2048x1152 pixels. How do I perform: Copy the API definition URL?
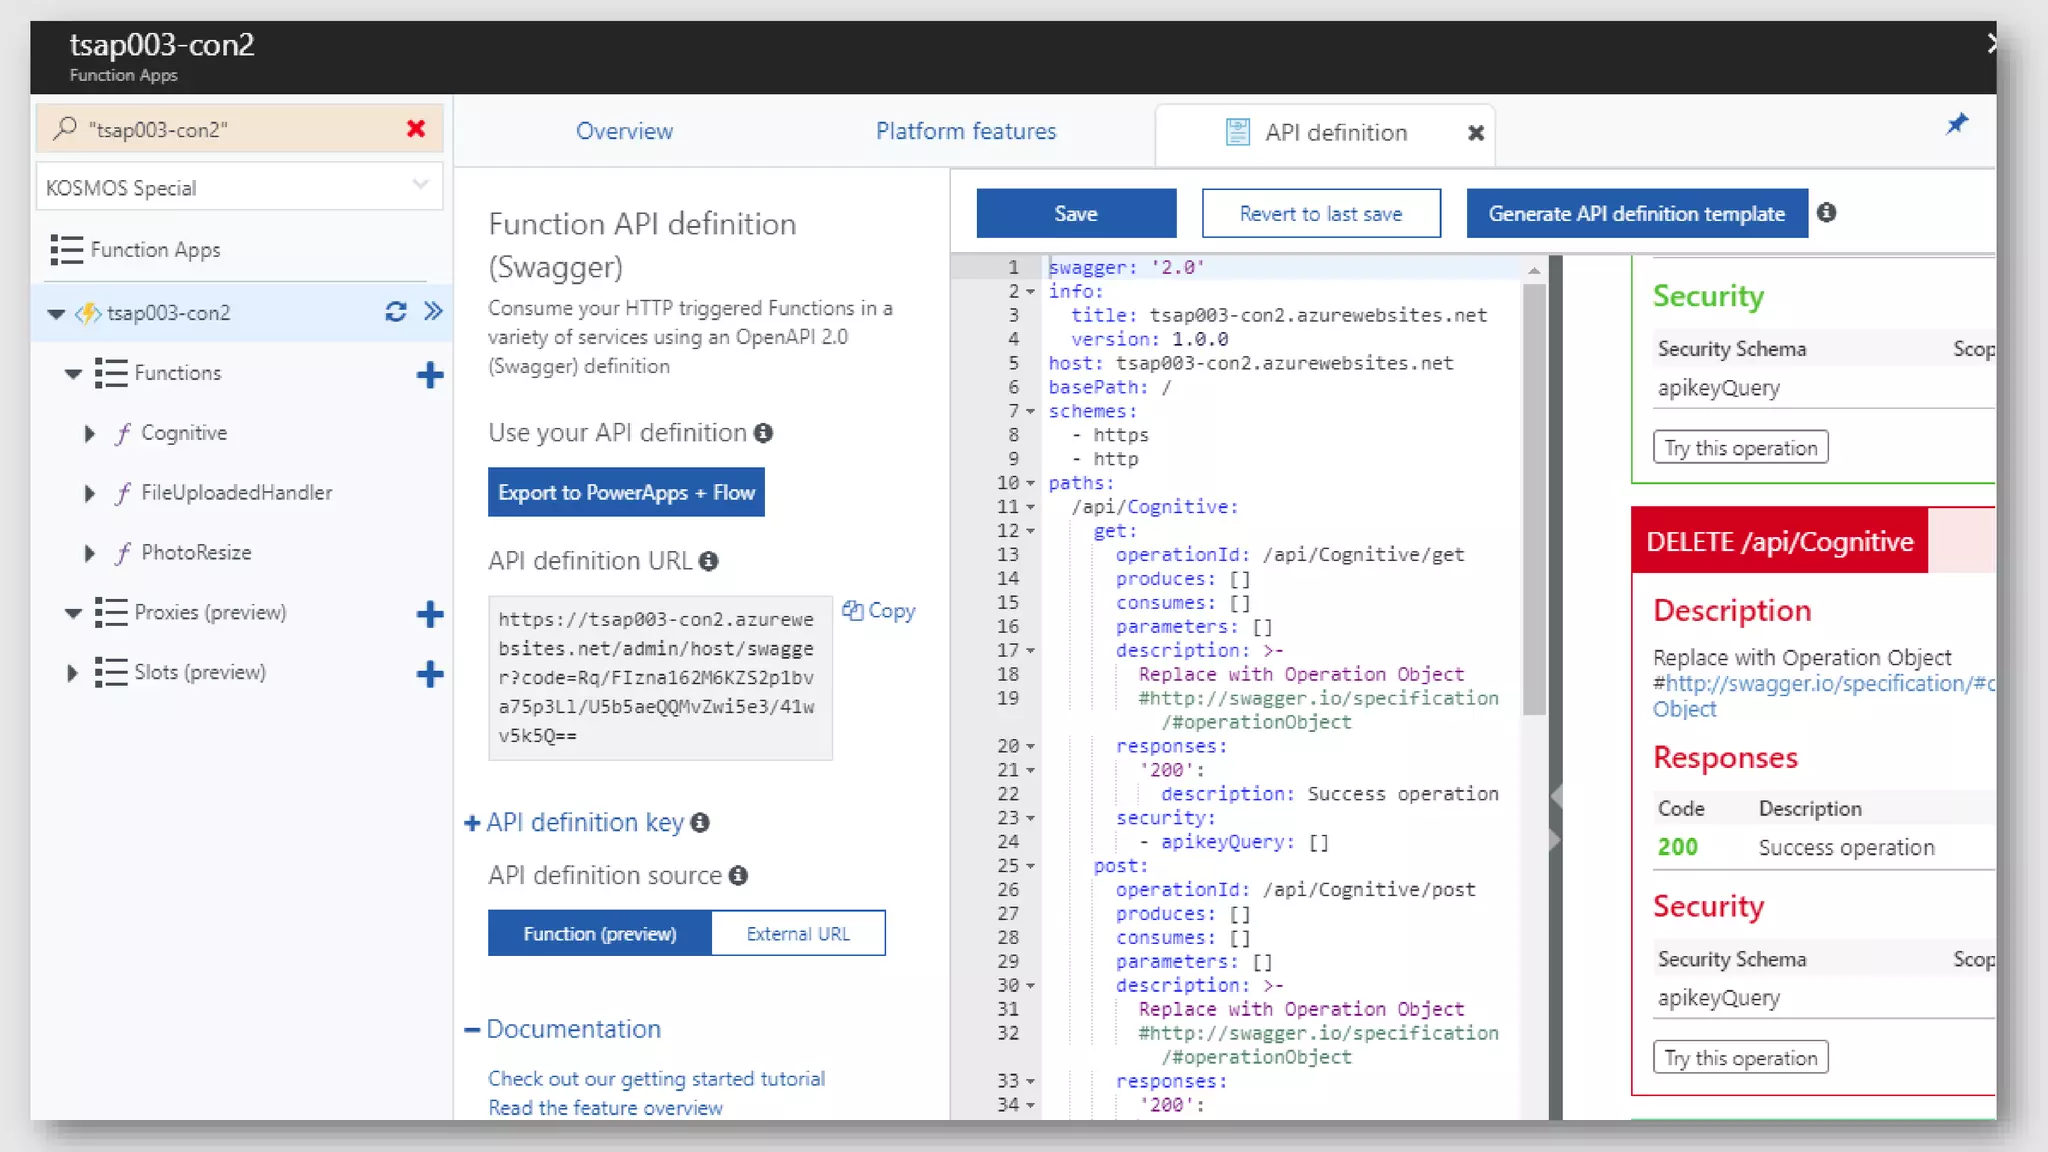879,611
